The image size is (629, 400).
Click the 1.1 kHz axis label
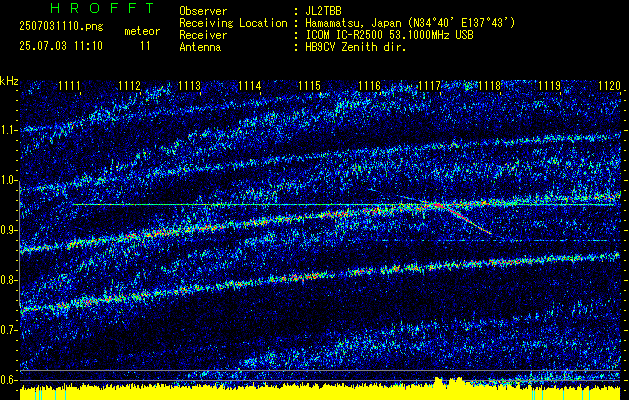(8, 130)
